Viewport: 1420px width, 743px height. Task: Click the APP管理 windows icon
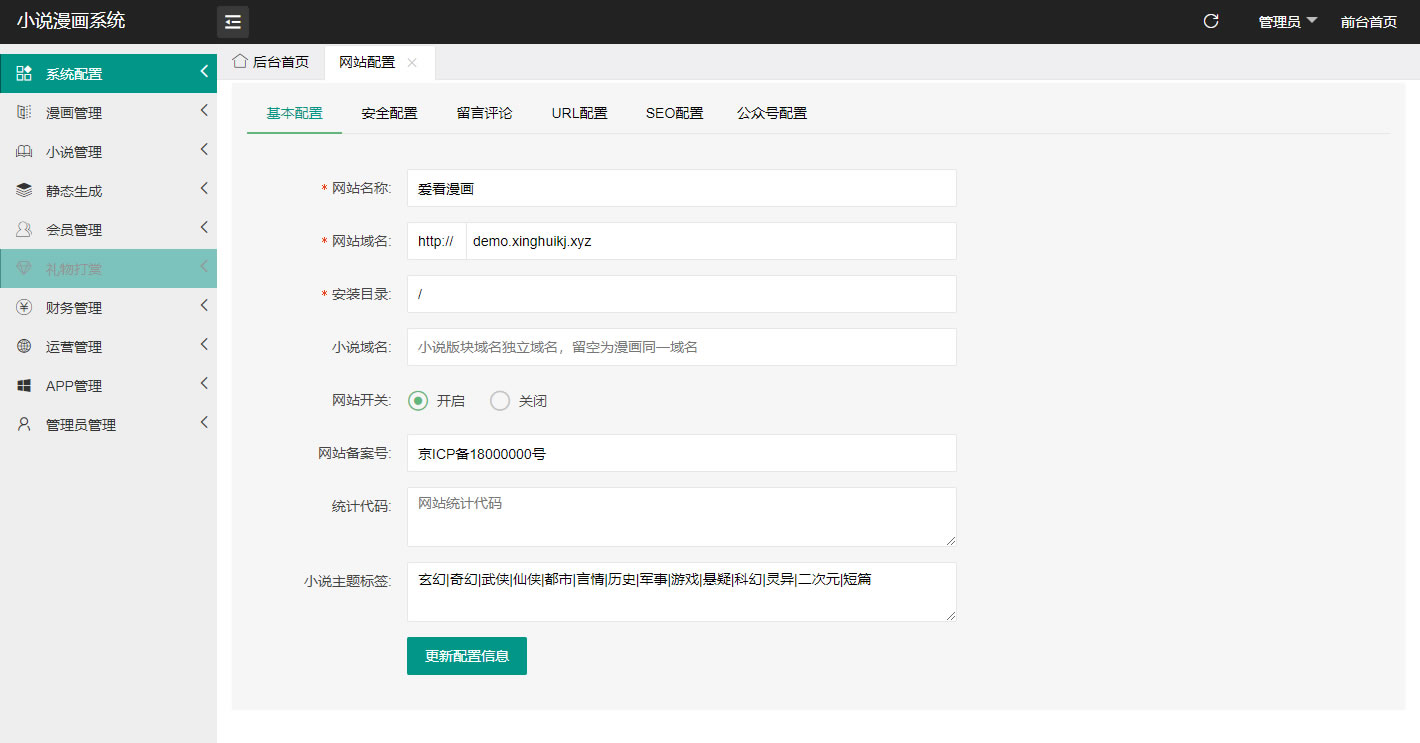coord(24,385)
